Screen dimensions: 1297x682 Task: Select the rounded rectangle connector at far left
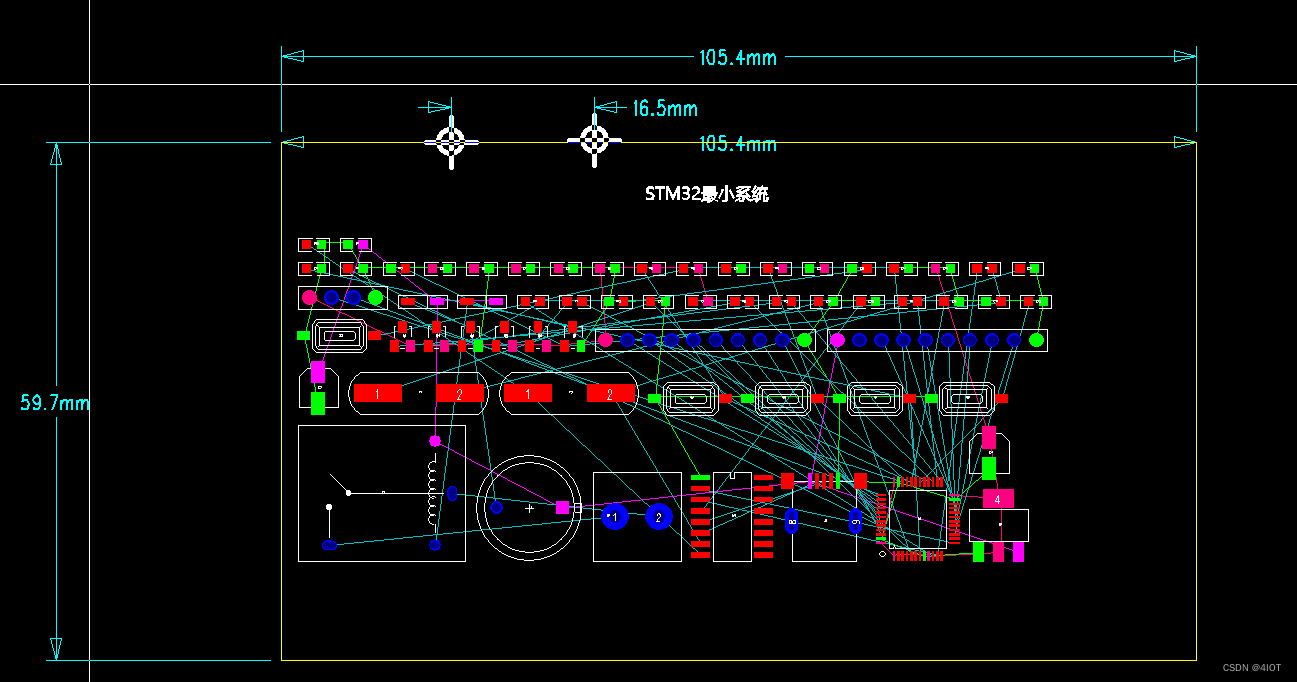pyautogui.click(x=338, y=335)
